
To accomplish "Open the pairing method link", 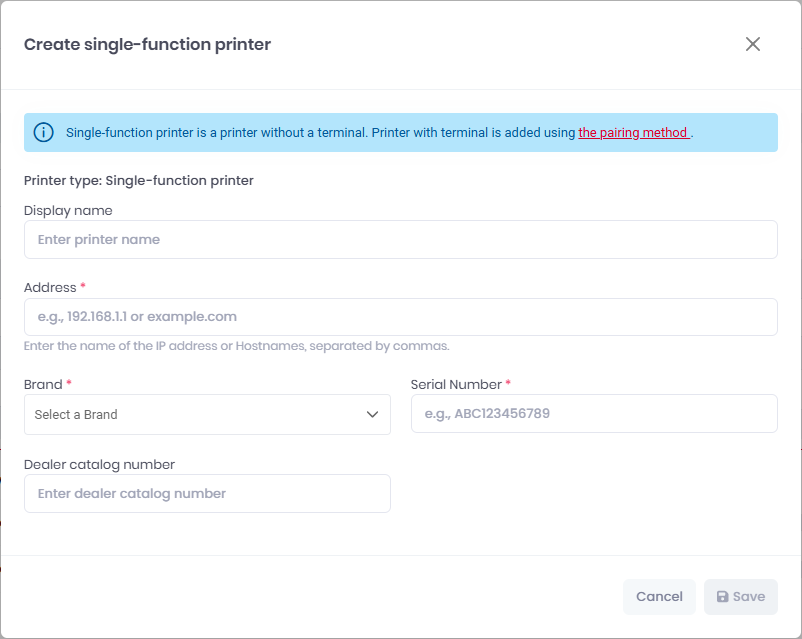I will point(634,133).
